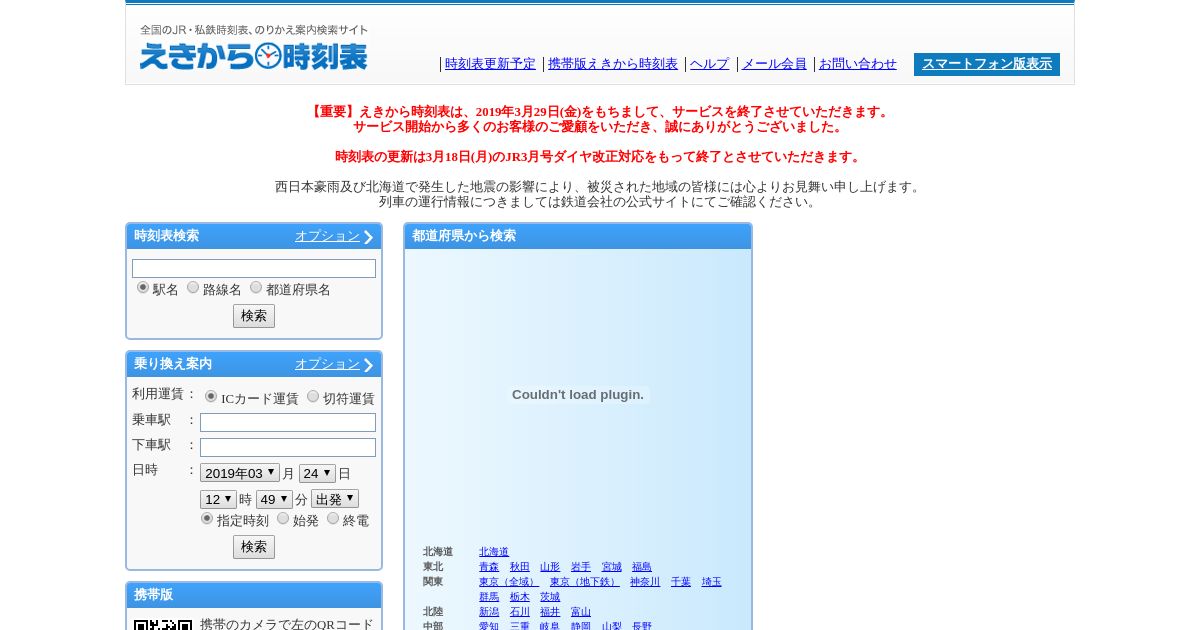This screenshot has width=1200, height=630.
Task: Open the 栃木 prefecture link
Action: pos(520,597)
